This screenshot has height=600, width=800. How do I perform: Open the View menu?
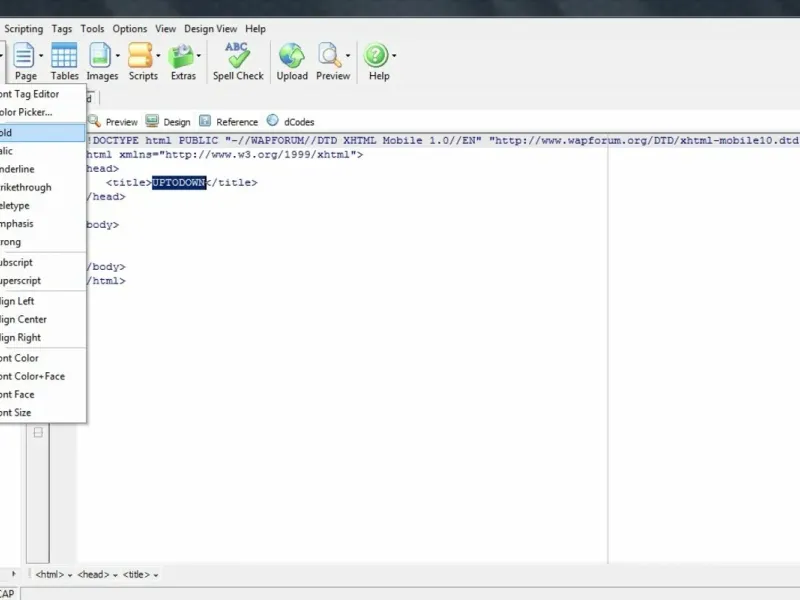point(165,29)
